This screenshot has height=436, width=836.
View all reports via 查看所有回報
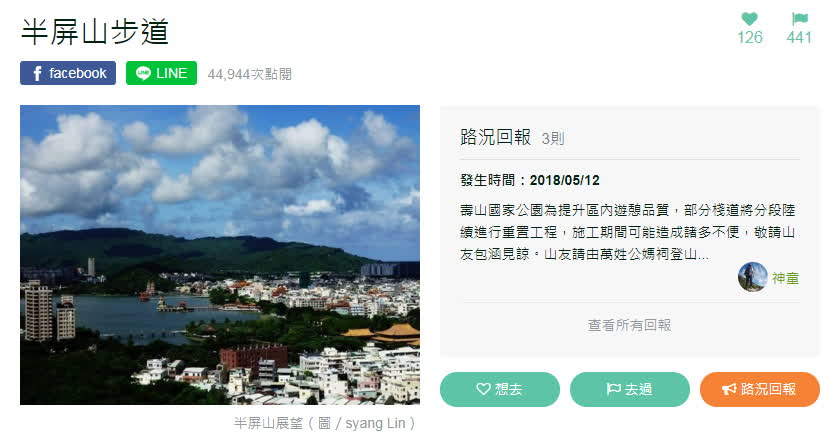[629, 325]
